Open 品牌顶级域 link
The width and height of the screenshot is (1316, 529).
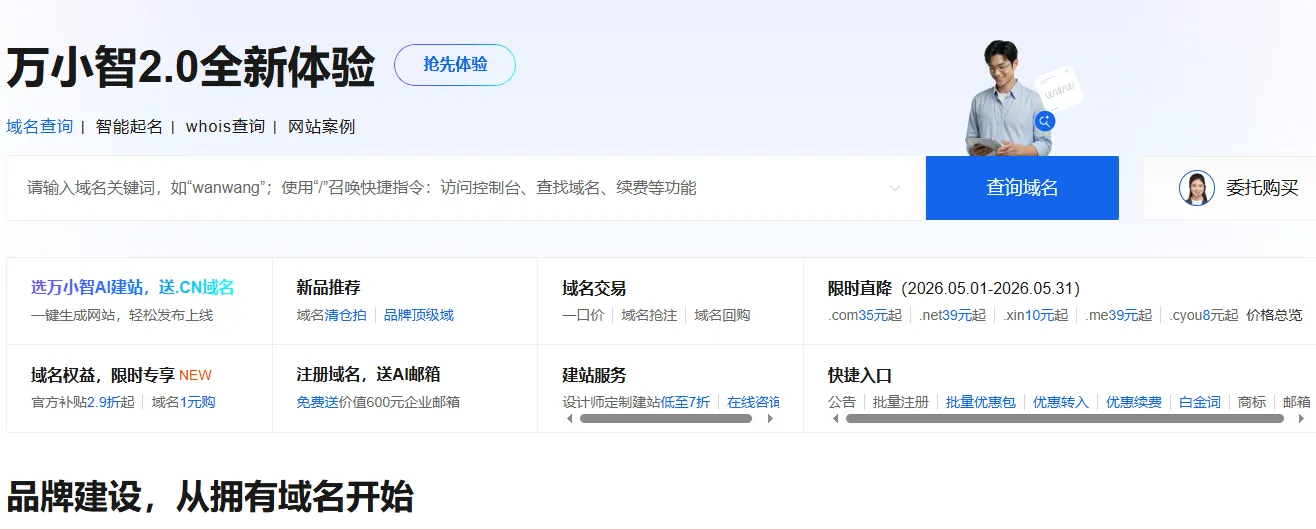tap(419, 315)
